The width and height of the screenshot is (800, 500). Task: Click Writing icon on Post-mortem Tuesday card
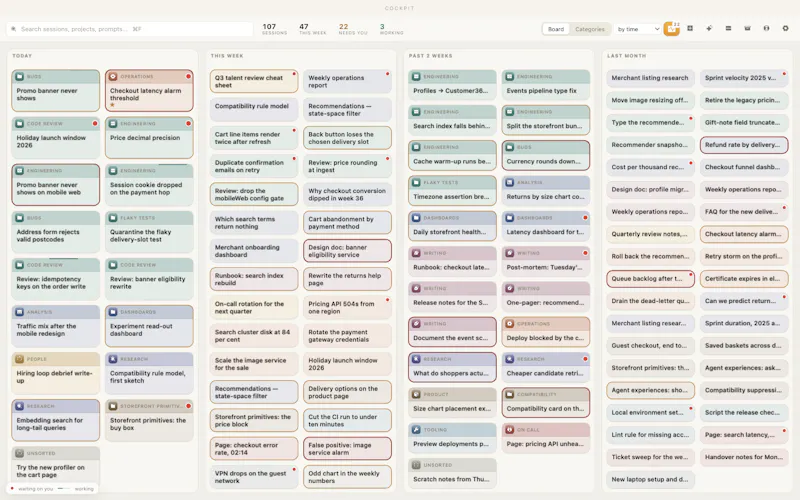tap(509, 253)
